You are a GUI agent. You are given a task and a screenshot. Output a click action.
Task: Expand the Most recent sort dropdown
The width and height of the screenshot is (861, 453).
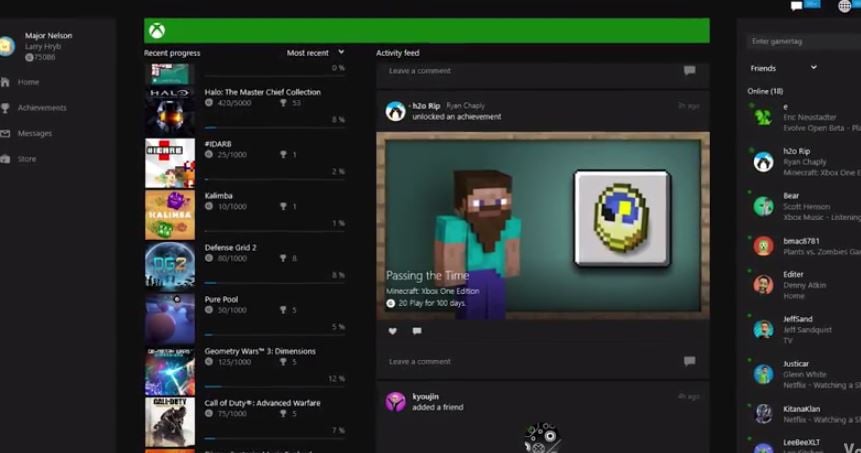click(316, 53)
